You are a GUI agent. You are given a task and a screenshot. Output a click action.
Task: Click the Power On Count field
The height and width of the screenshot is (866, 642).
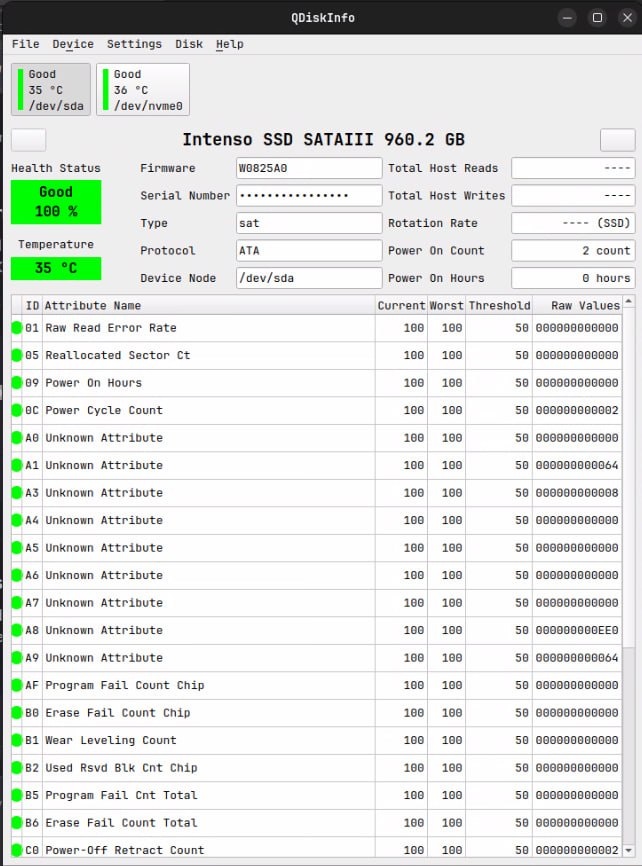point(573,251)
